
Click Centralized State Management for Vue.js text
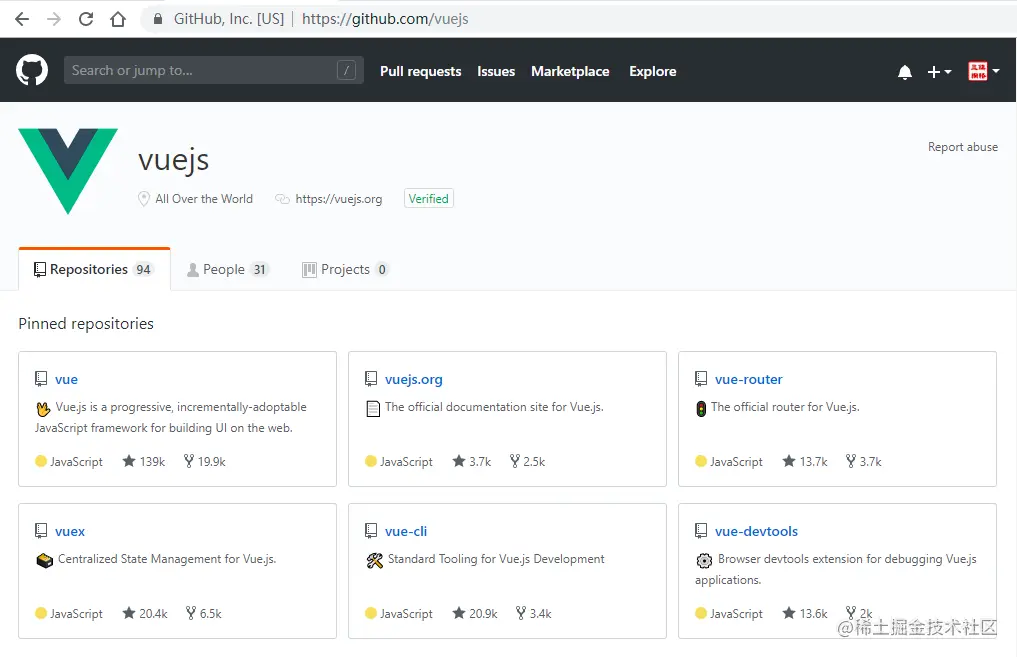click(167, 559)
